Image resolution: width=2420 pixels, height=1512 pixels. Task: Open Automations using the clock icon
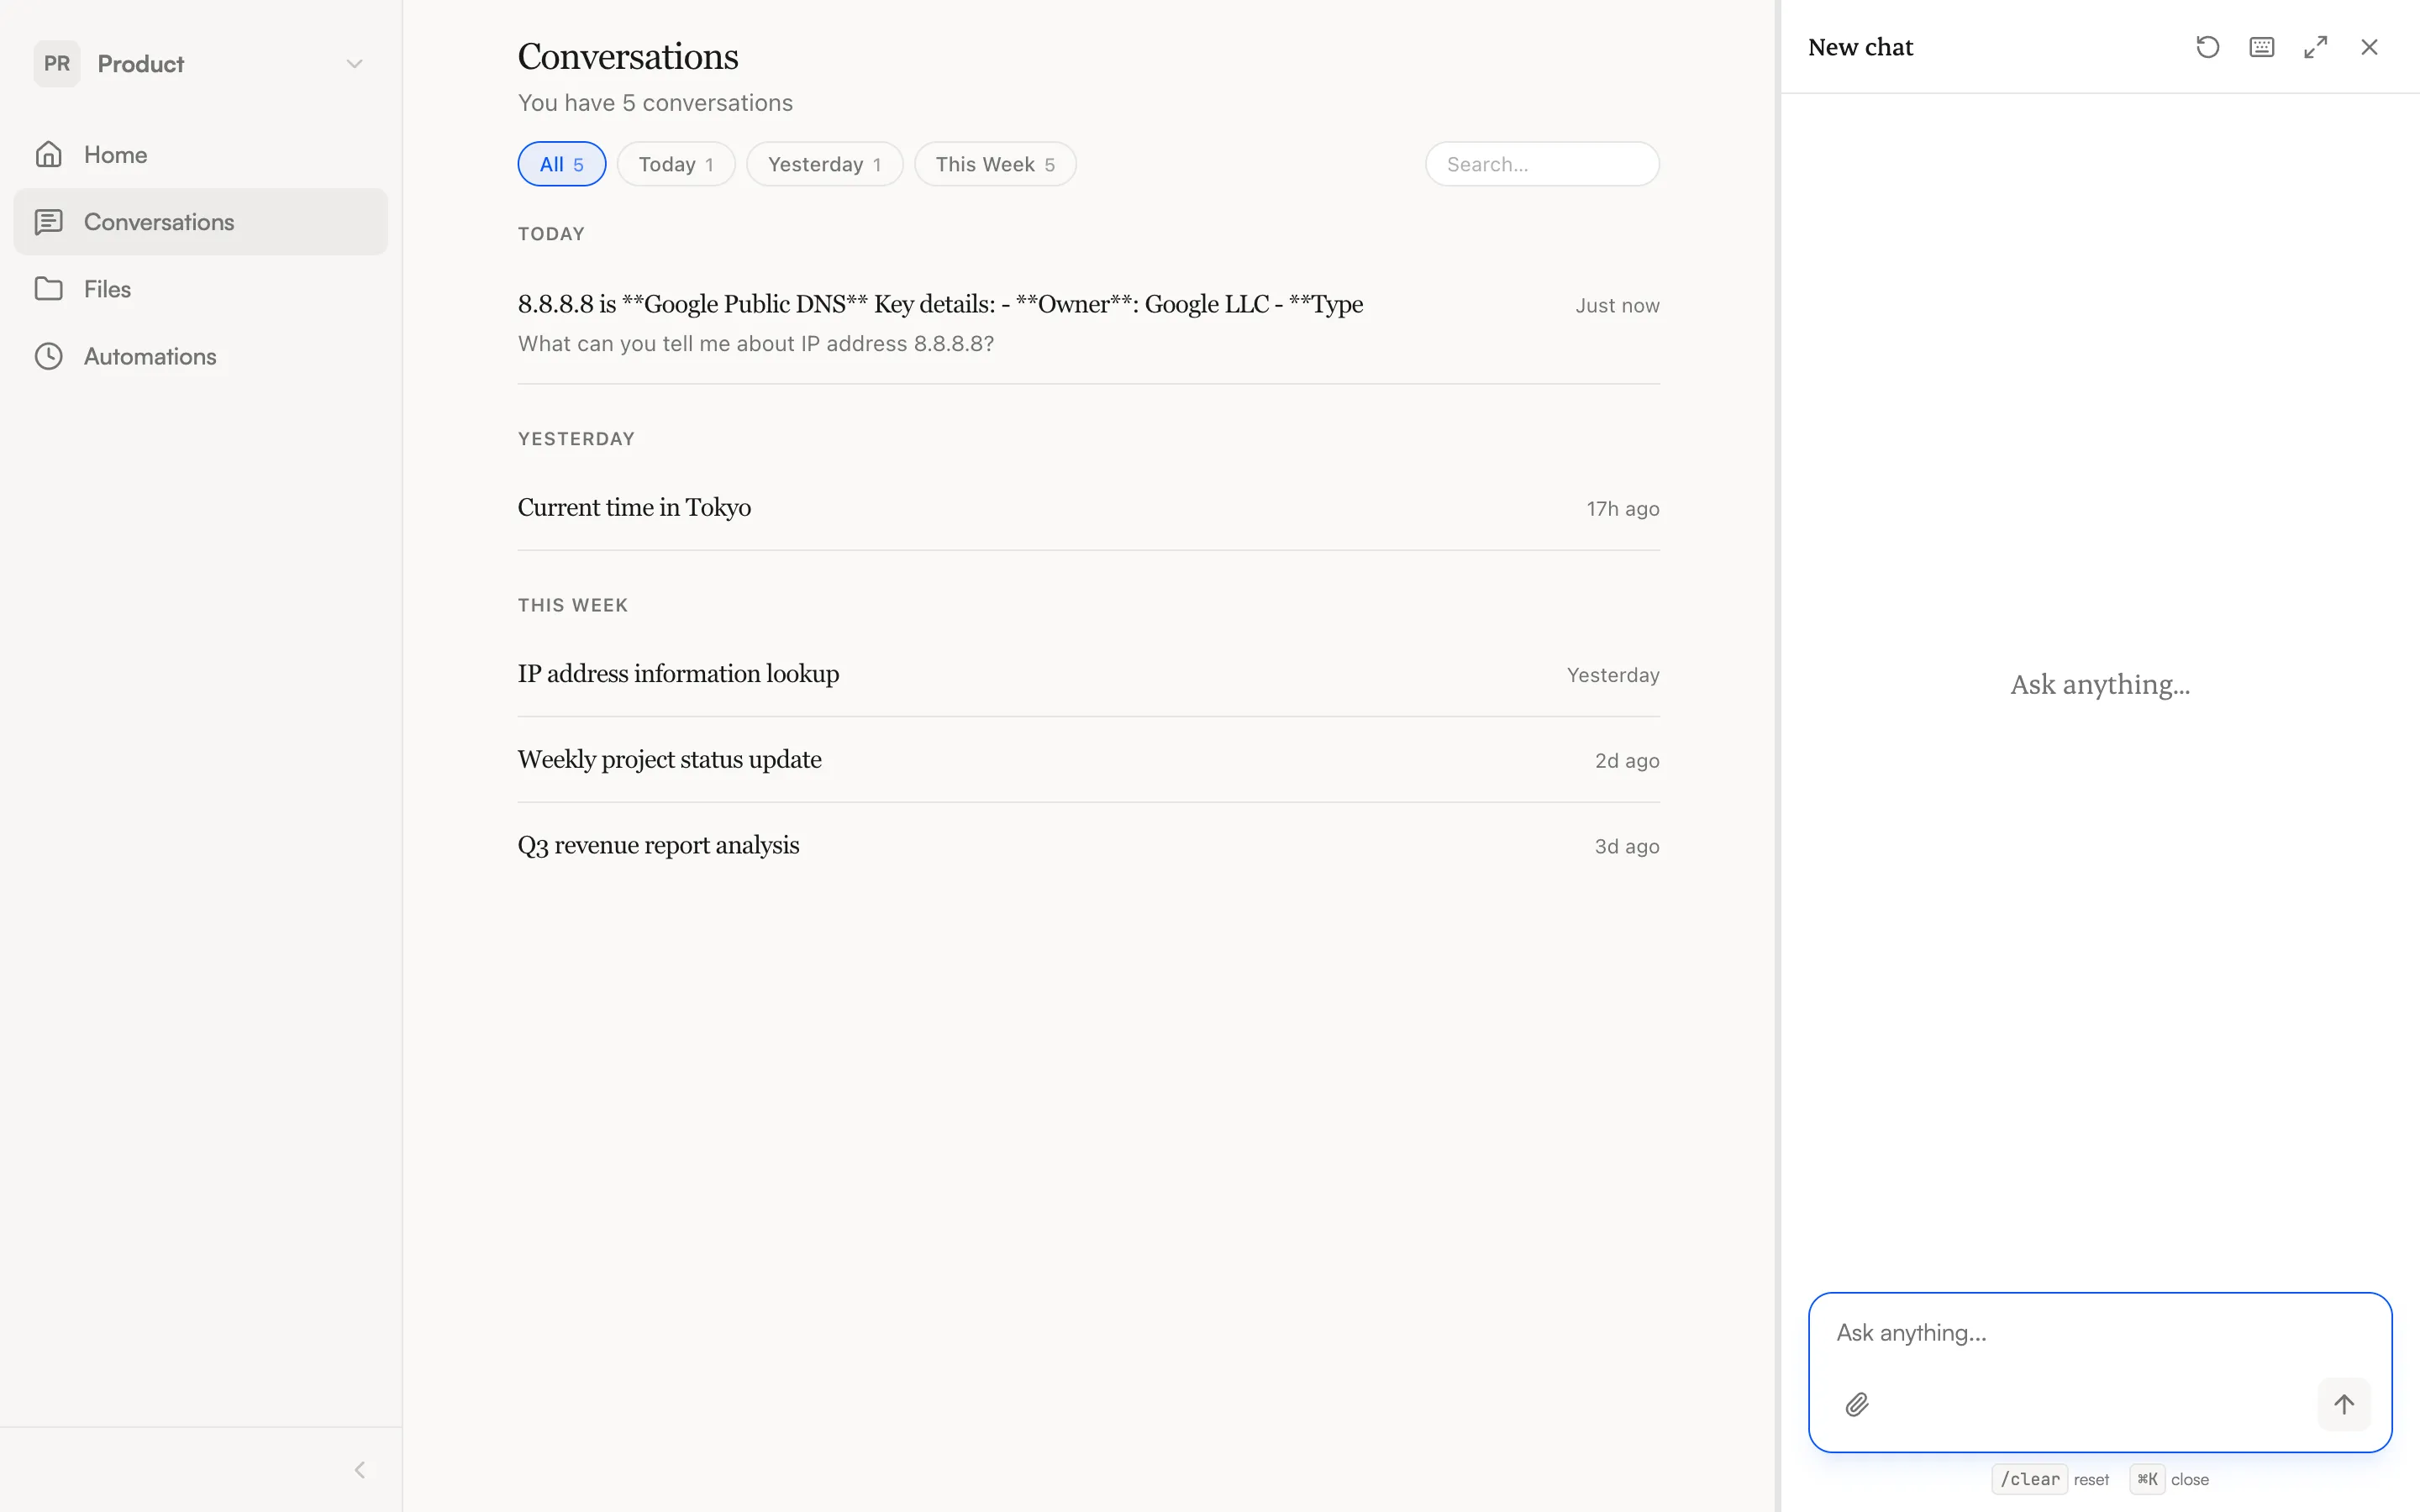[x=49, y=356]
